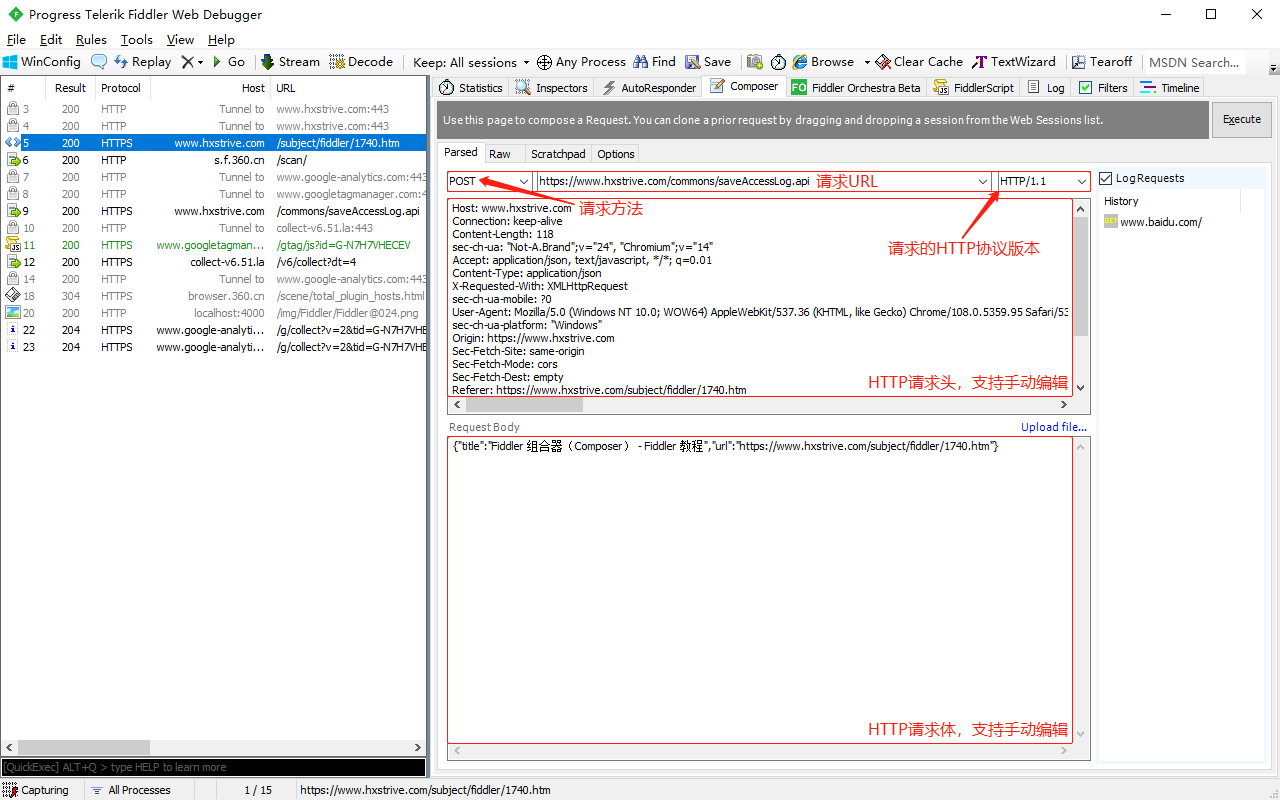The image size is (1280, 800).
Task: Click Clear Cache button
Action: [919, 62]
